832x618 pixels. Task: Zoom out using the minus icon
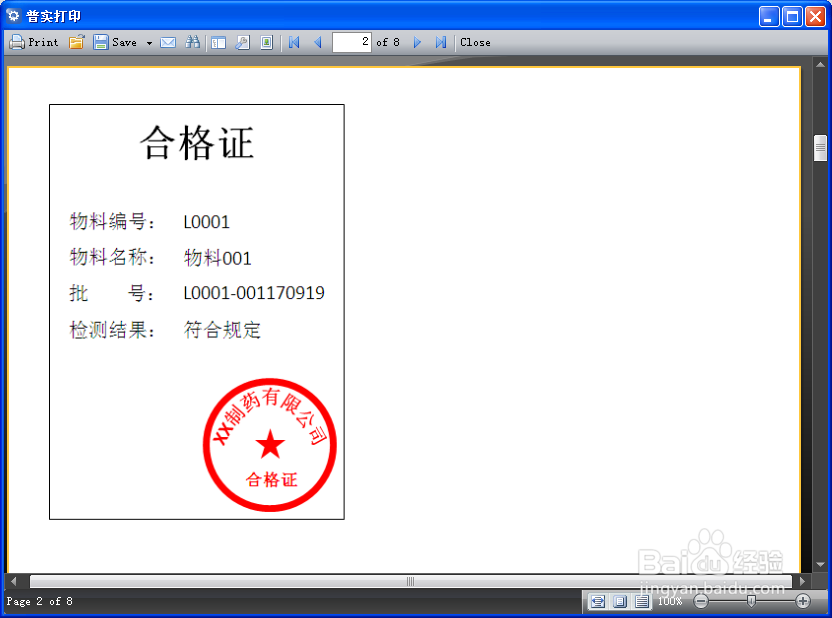point(701,601)
